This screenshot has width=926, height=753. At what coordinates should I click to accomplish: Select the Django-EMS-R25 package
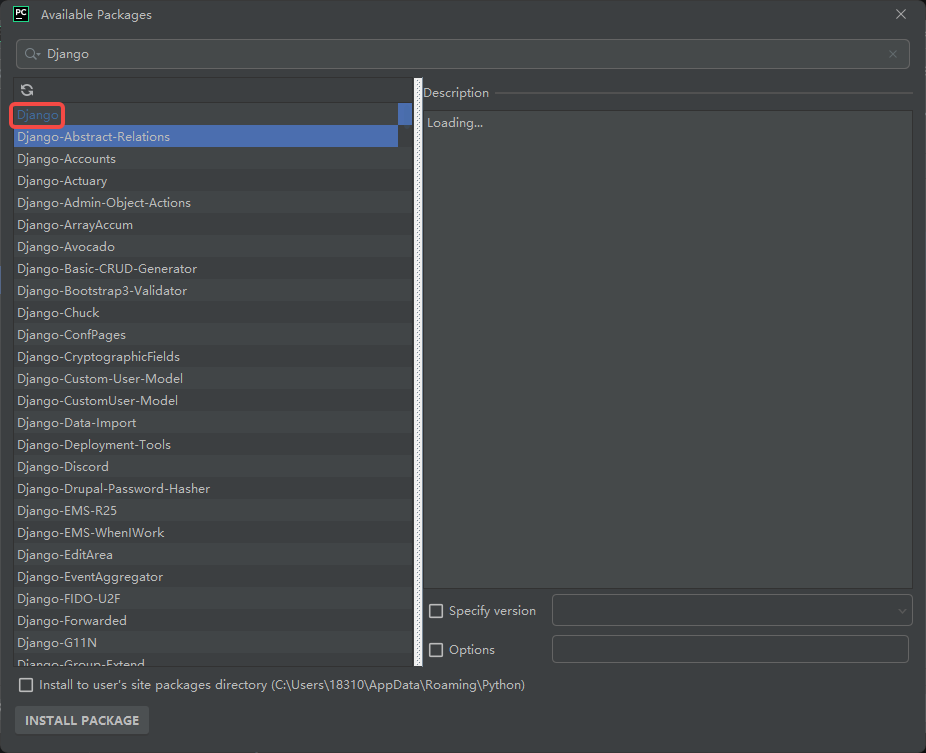pos(213,510)
